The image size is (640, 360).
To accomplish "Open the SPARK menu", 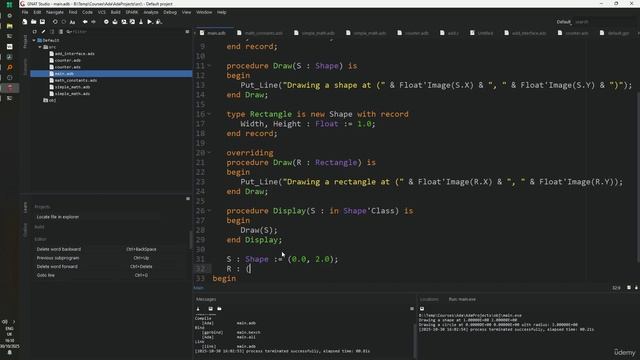I will (131, 12).
